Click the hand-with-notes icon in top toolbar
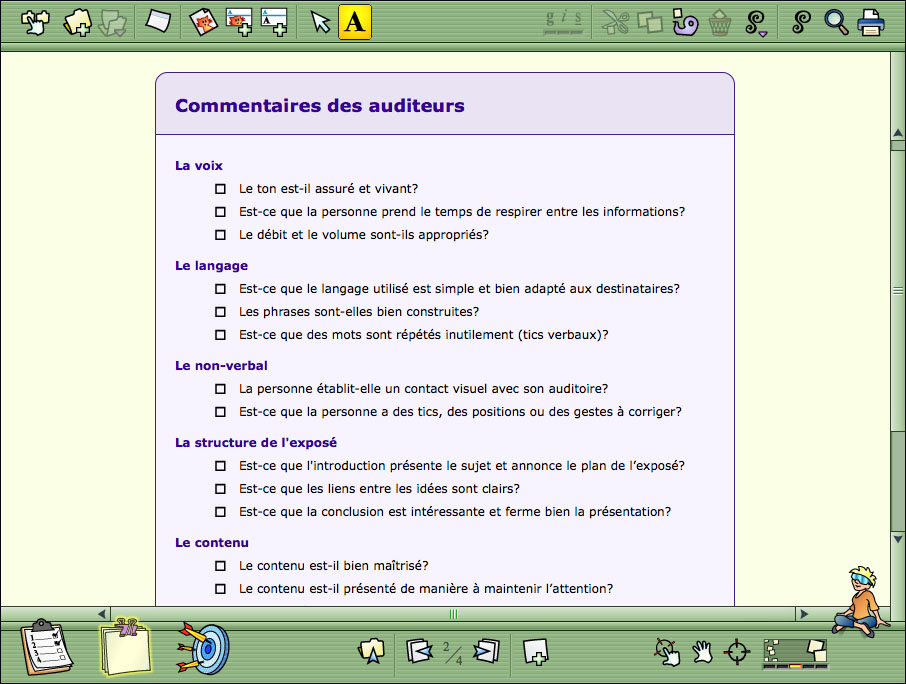The image size is (906, 684). coord(35,23)
